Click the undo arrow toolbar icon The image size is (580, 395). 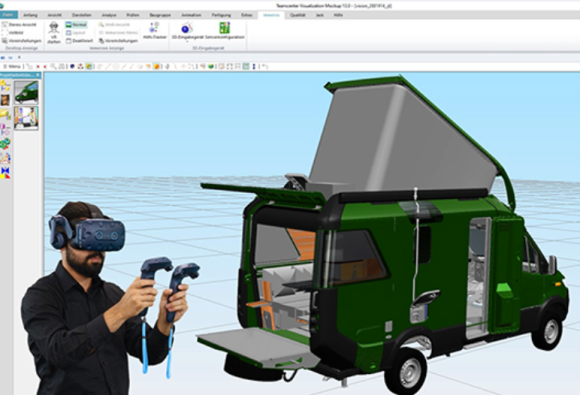click(265, 67)
